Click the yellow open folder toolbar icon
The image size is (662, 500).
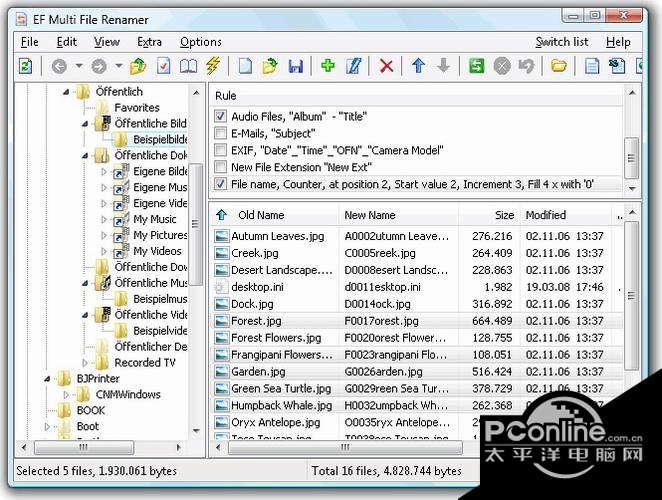point(559,66)
